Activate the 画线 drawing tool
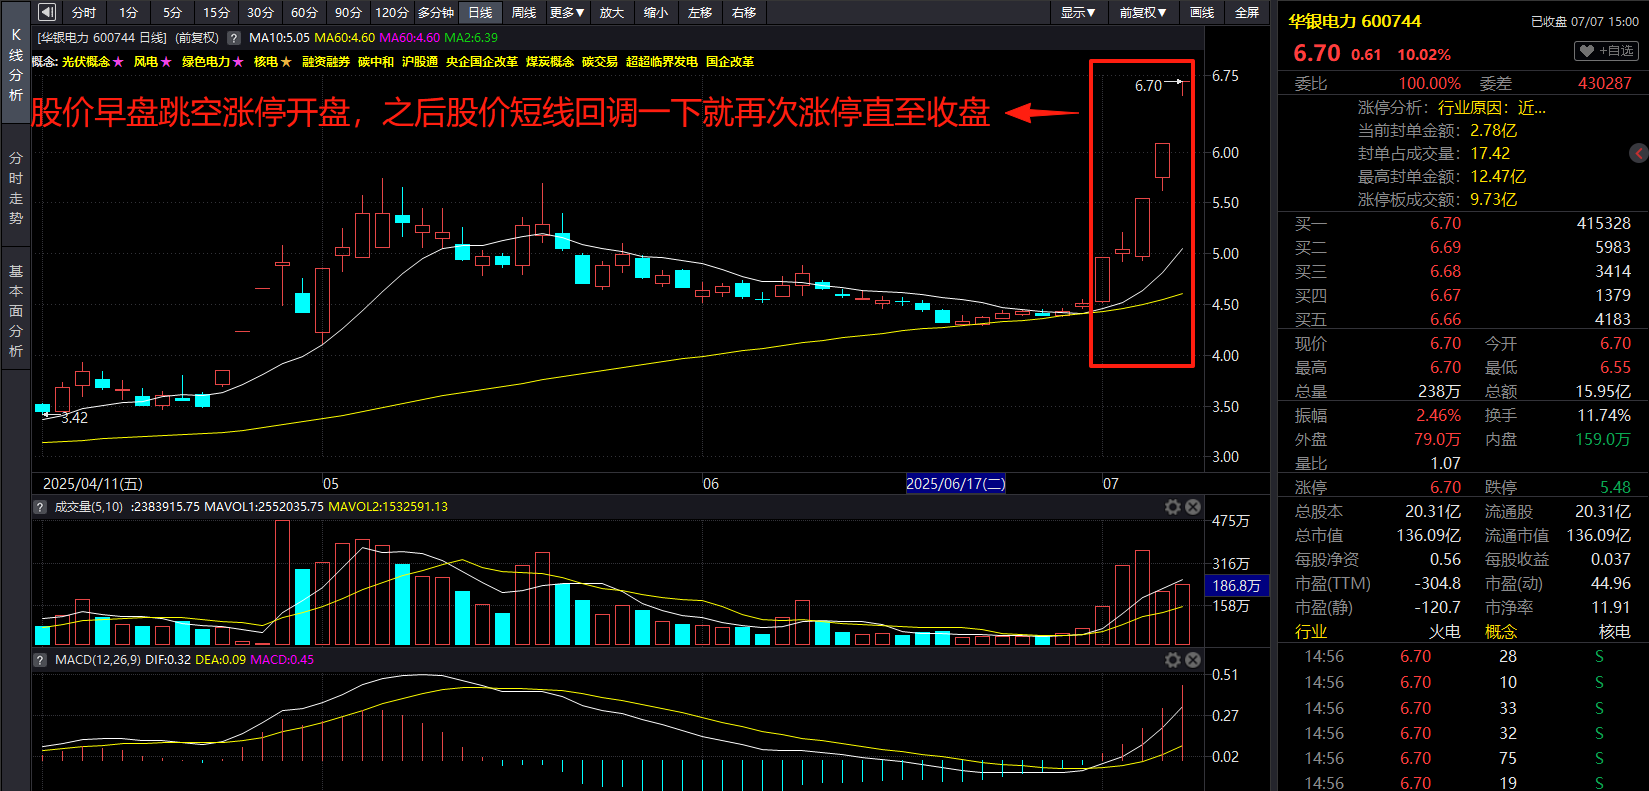The width and height of the screenshot is (1649, 791). [x=1202, y=12]
